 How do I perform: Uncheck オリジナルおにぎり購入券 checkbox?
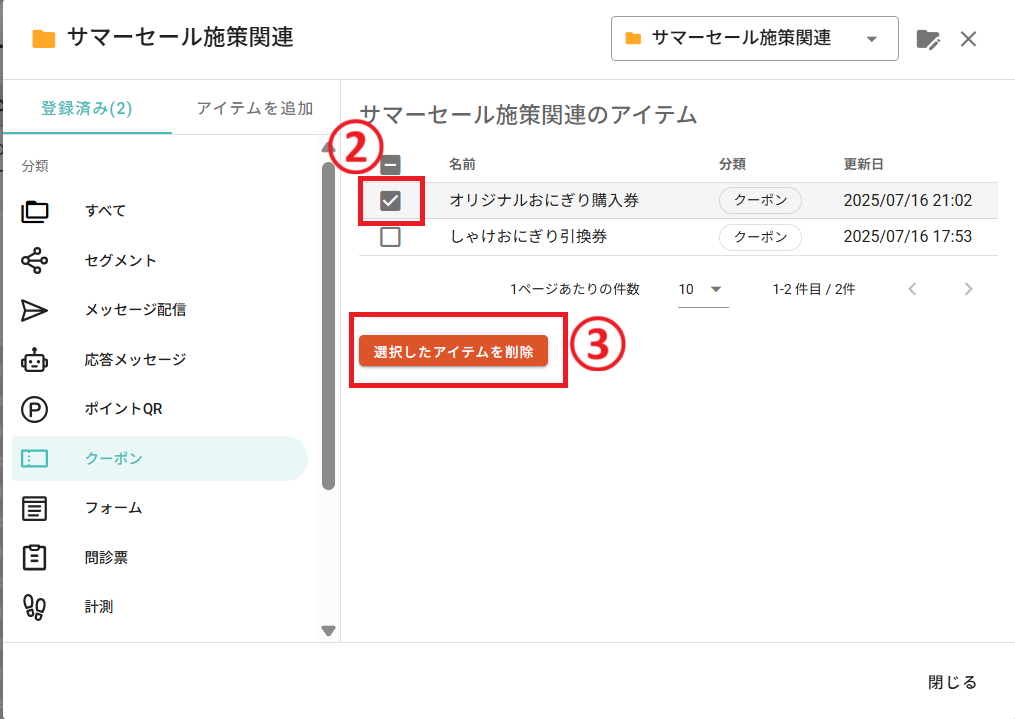tap(390, 201)
